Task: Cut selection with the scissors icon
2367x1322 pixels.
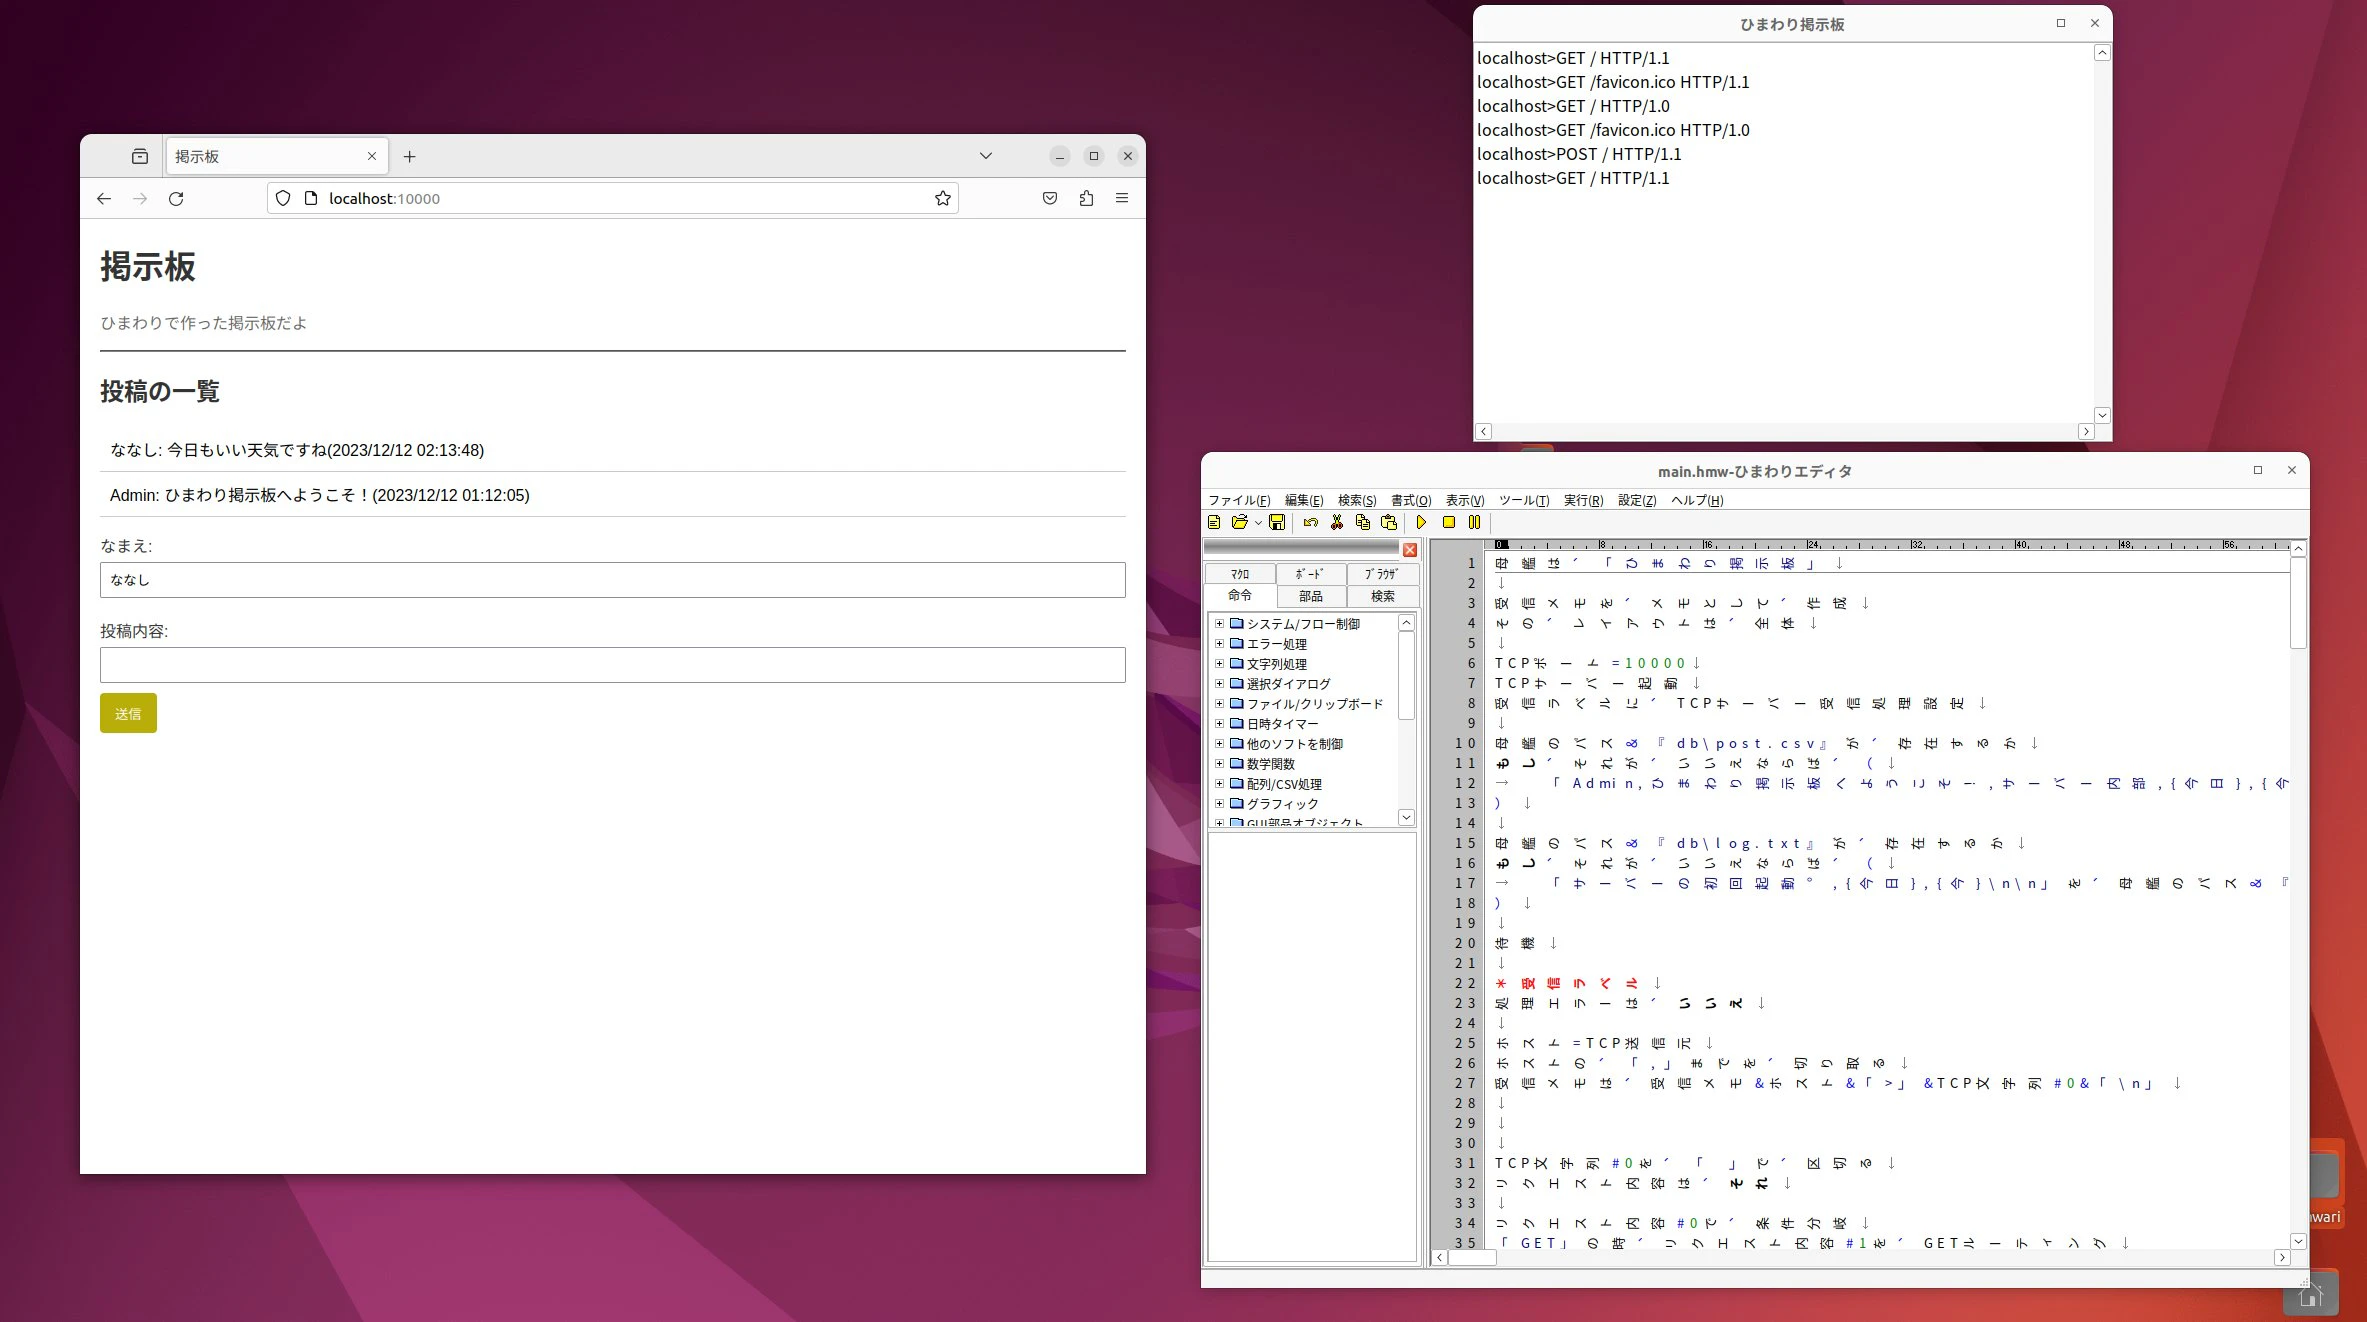Action: click(x=1336, y=522)
